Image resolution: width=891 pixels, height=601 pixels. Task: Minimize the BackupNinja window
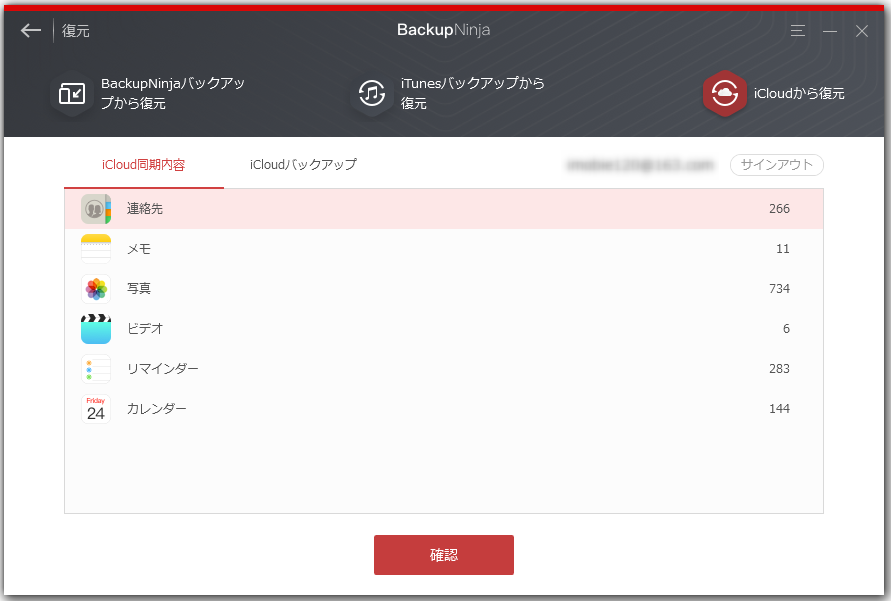(830, 31)
